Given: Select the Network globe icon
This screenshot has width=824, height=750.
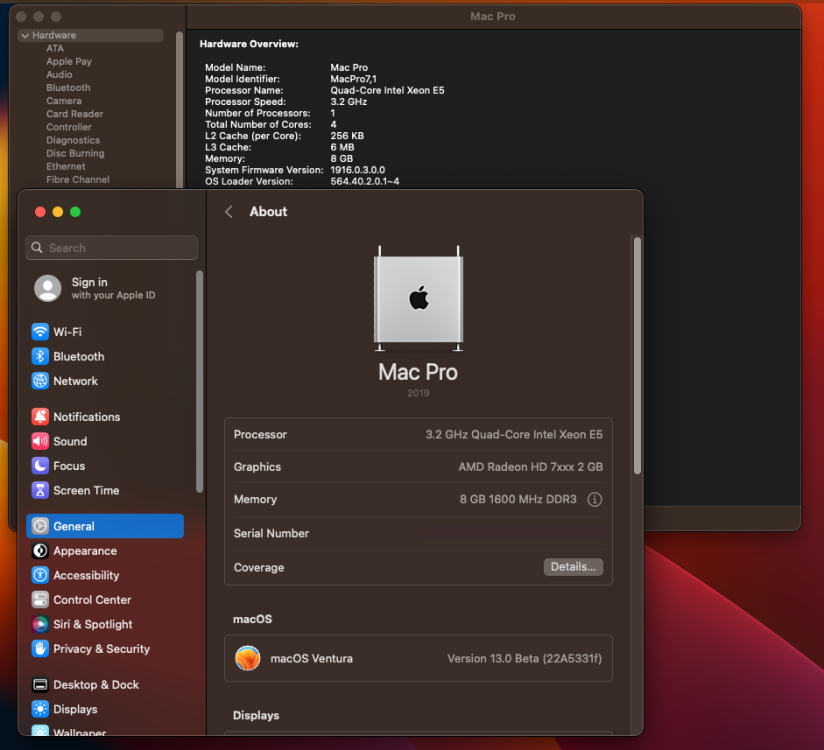Looking at the screenshot, I should pos(40,381).
